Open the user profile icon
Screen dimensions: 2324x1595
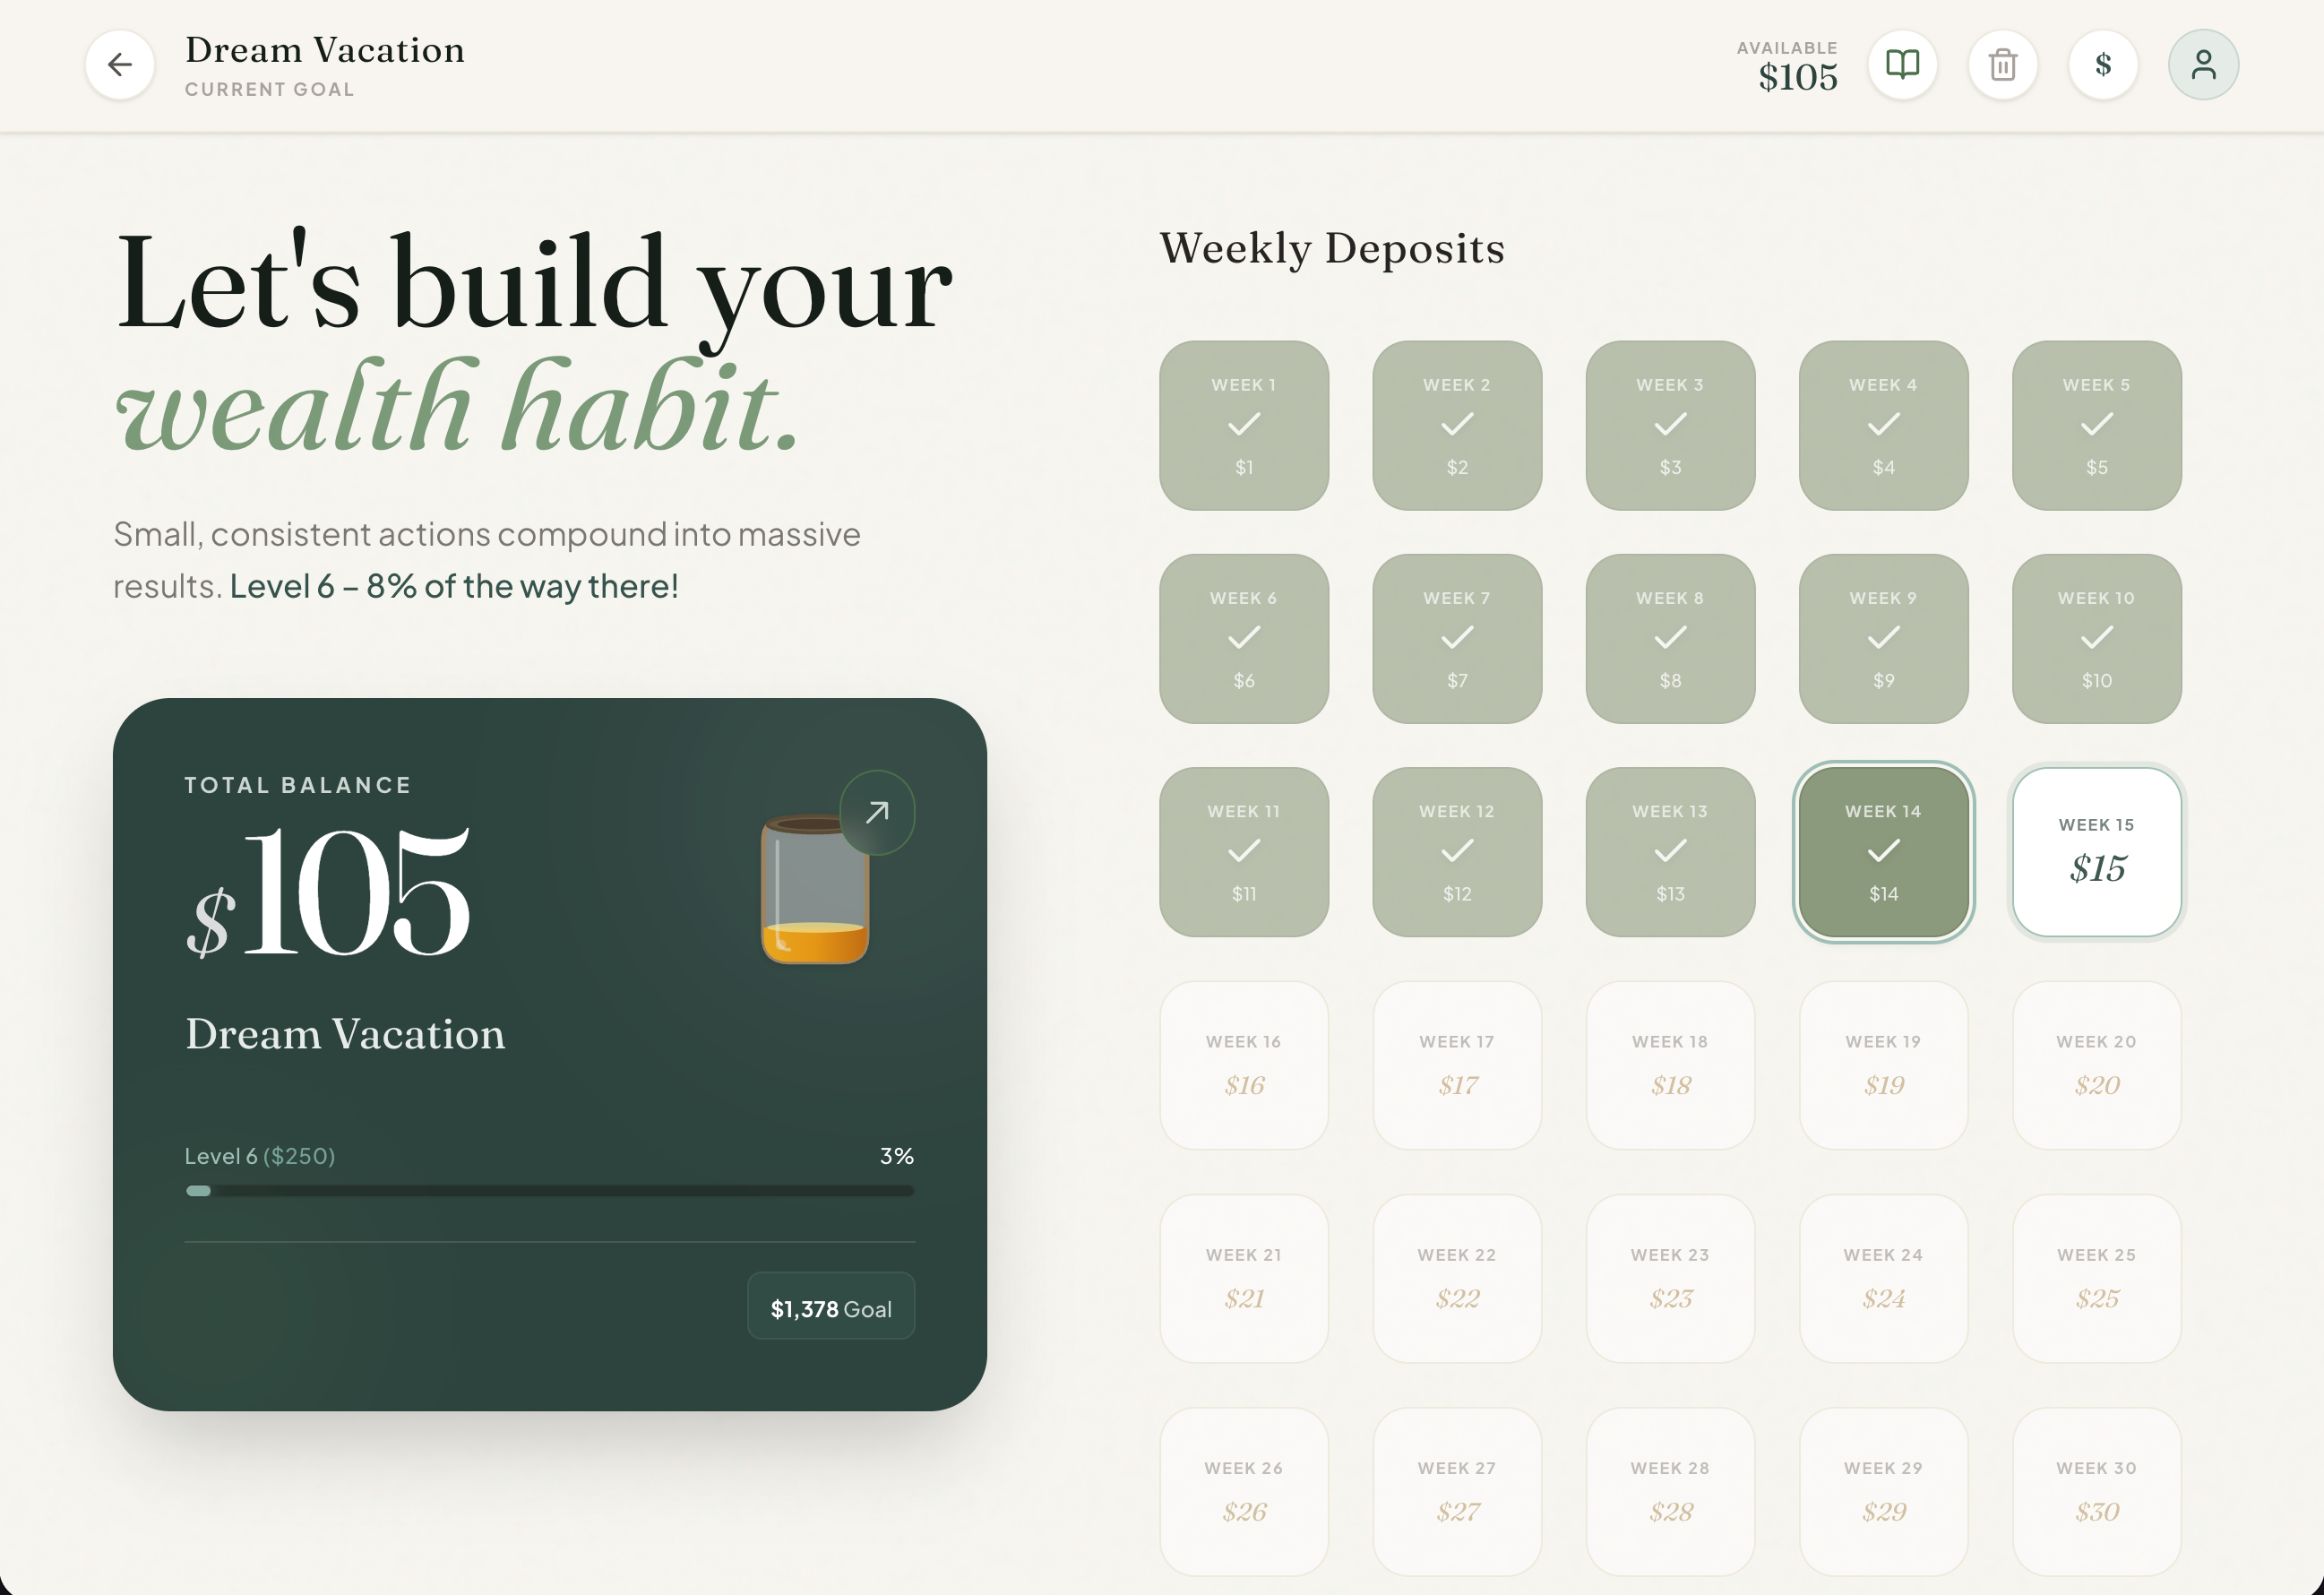click(2203, 65)
